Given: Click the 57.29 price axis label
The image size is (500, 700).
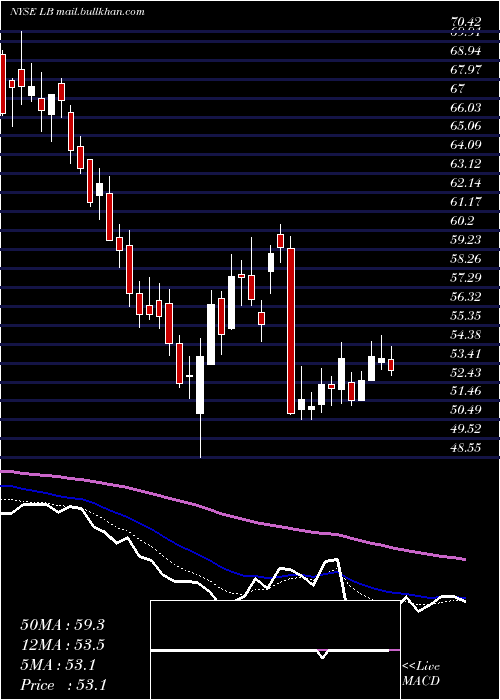Looking at the screenshot, I should (466, 278).
